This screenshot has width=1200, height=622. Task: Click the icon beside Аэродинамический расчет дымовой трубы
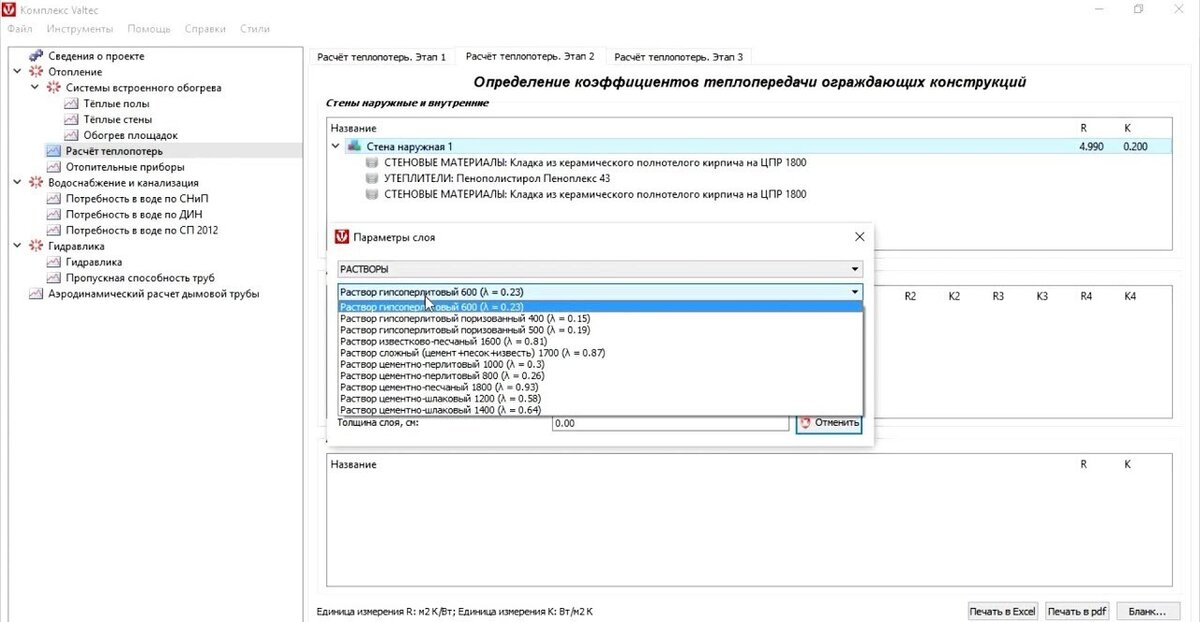36,294
